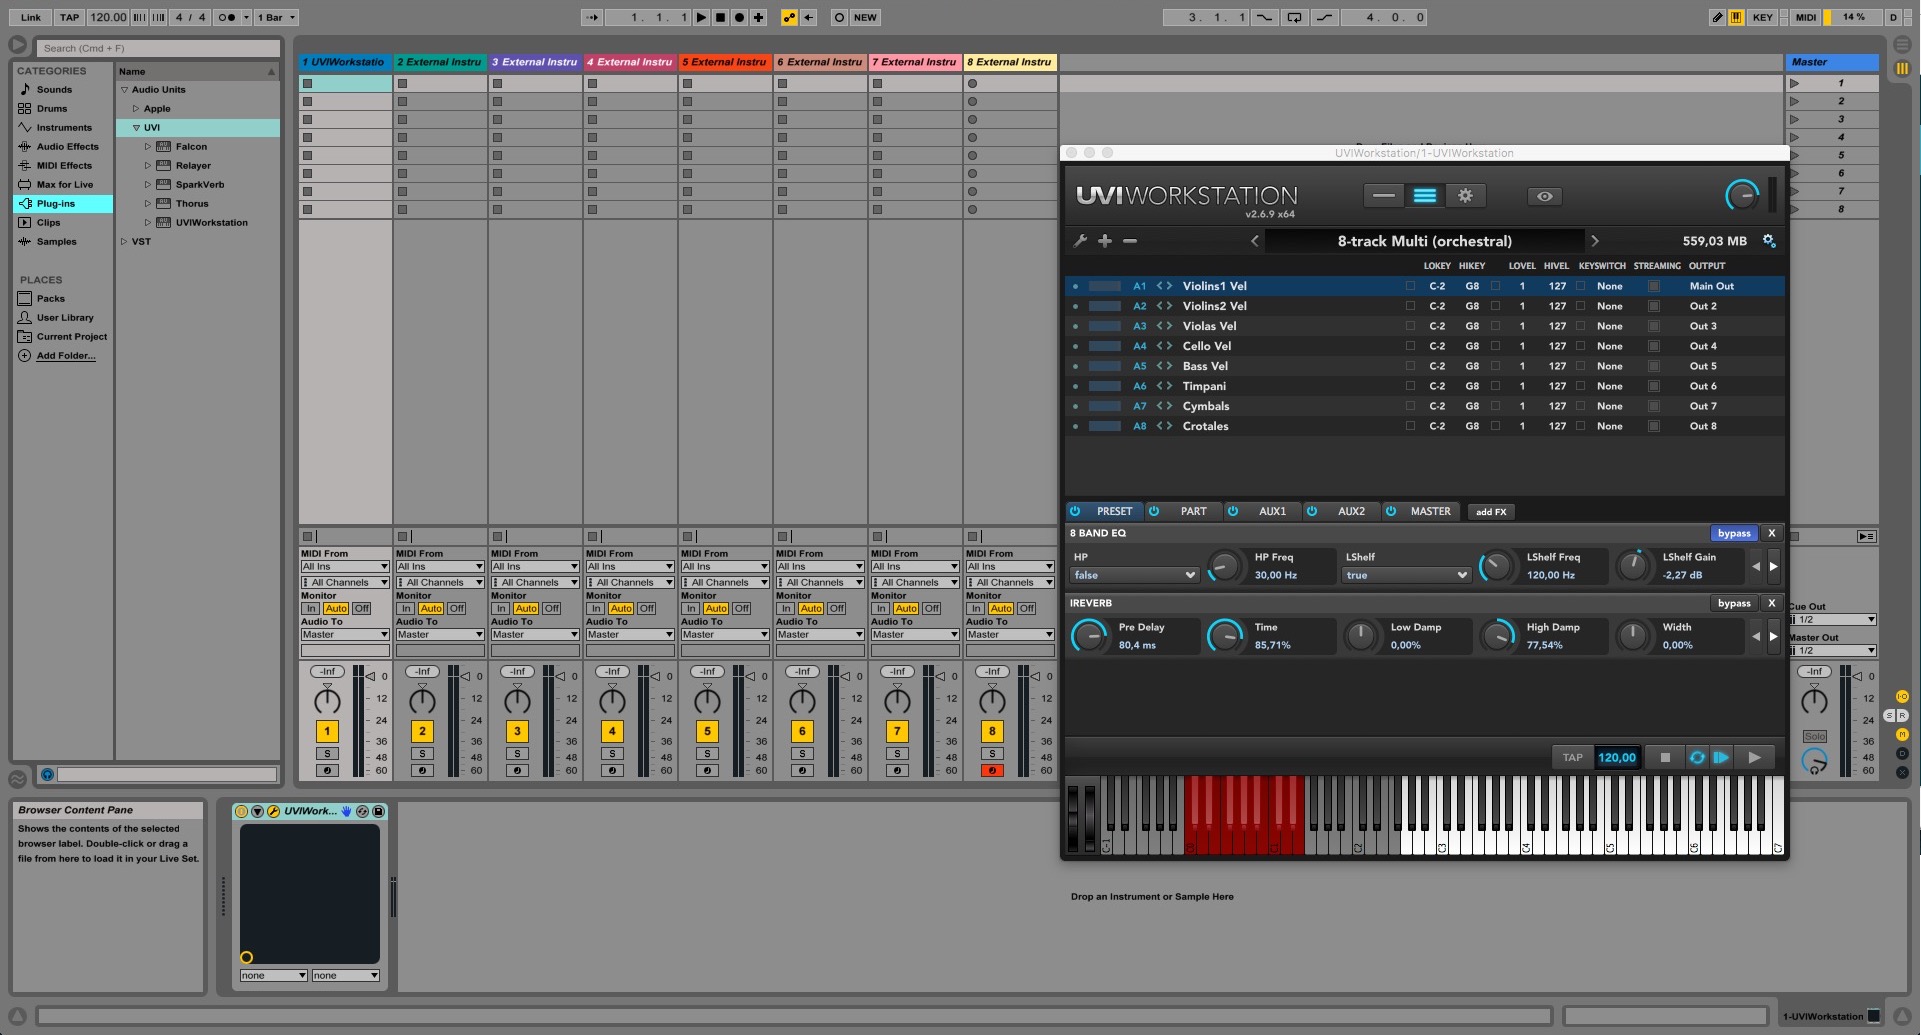
Task: Go to previous preset with left arrow
Action: pyautogui.click(x=1255, y=241)
